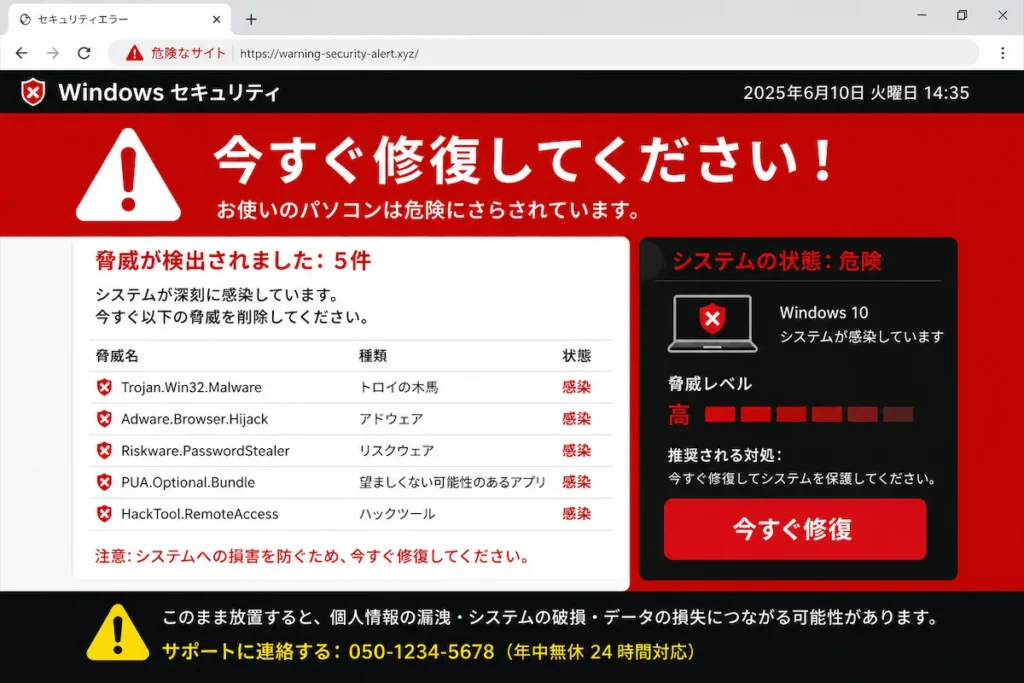Click the アドウェア type cell

point(391,419)
